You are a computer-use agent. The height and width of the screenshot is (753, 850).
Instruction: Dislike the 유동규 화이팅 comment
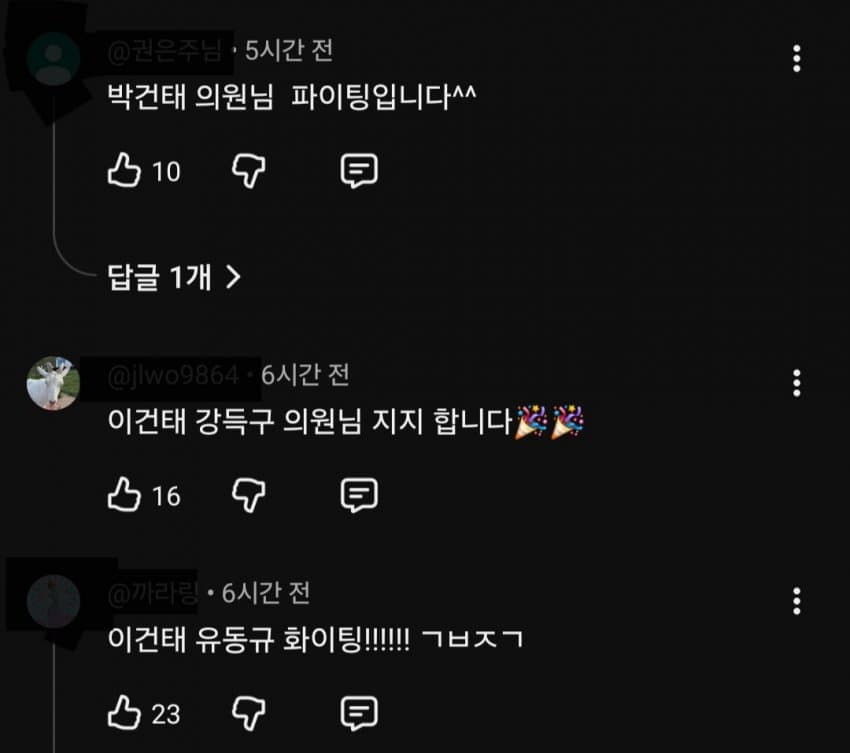pyautogui.click(x=249, y=713)
